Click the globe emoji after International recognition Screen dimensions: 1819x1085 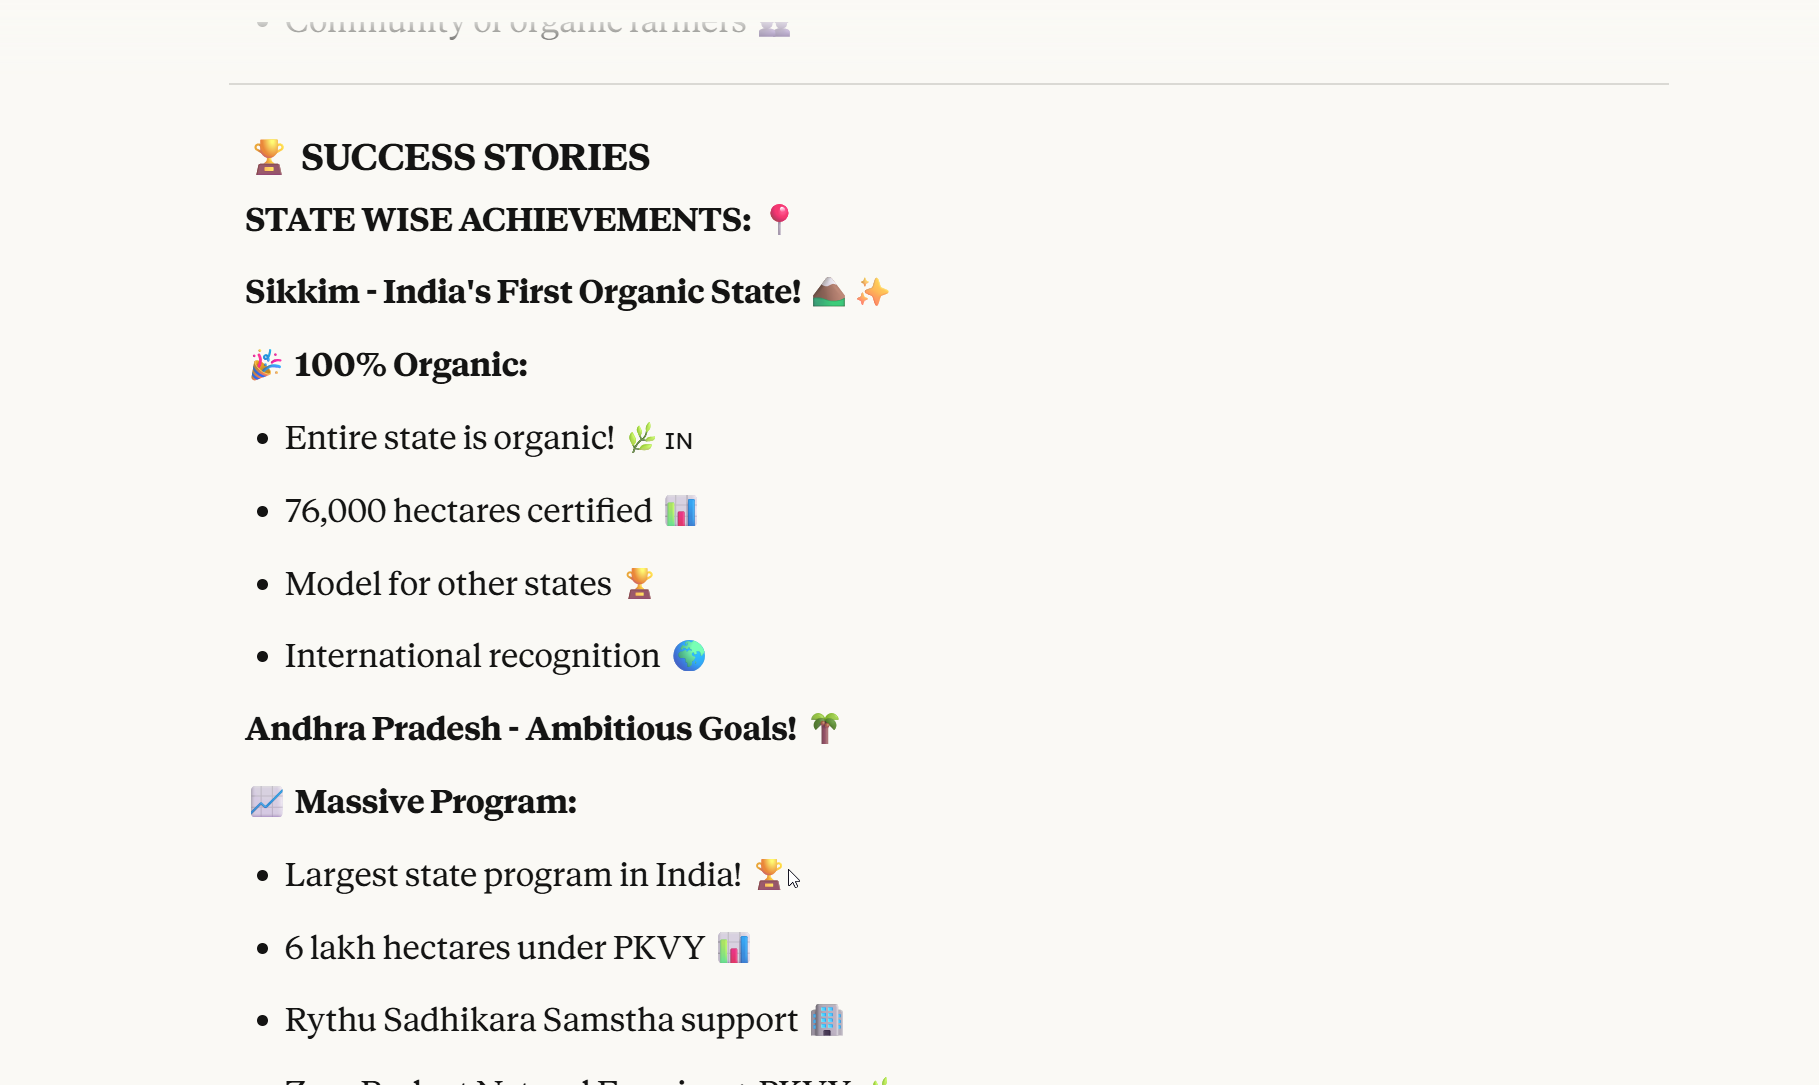pyautogui.click(x=689, y=656)
